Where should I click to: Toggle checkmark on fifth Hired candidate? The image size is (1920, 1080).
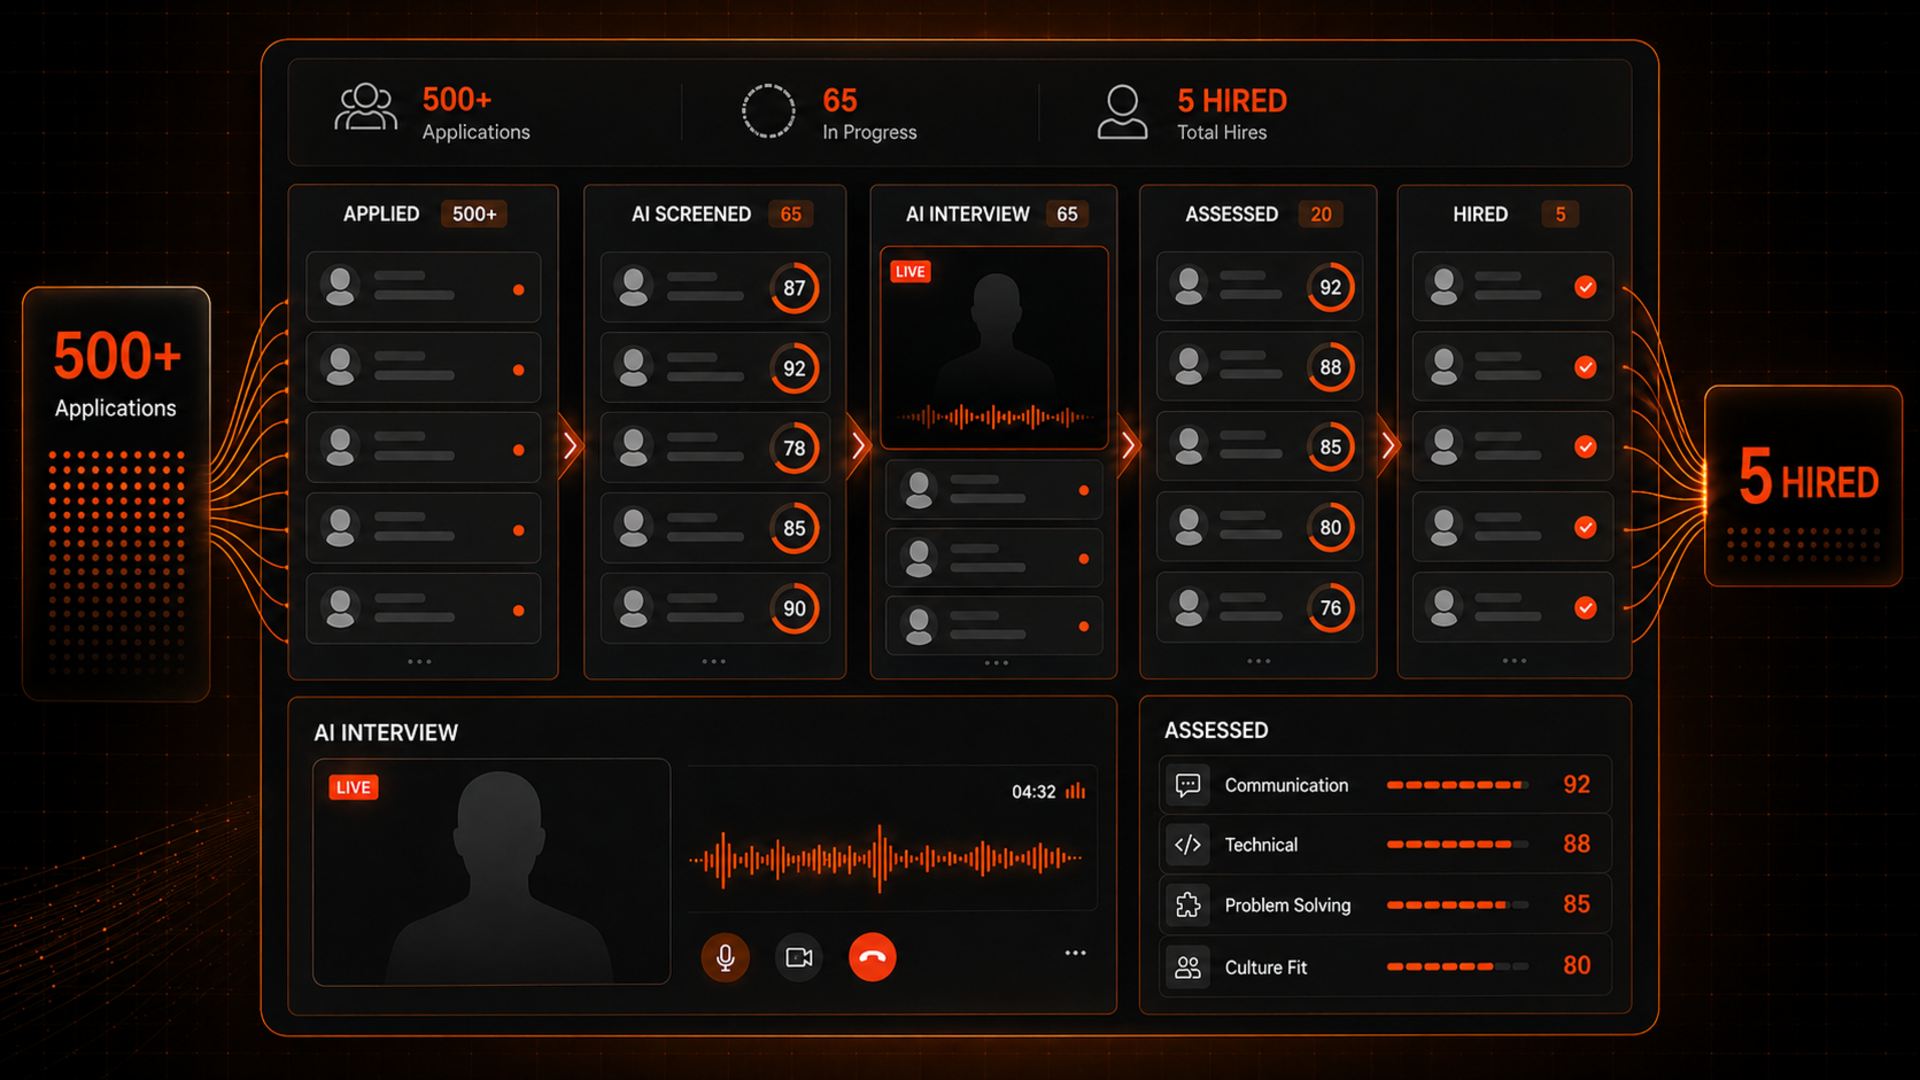(1585, 607)
